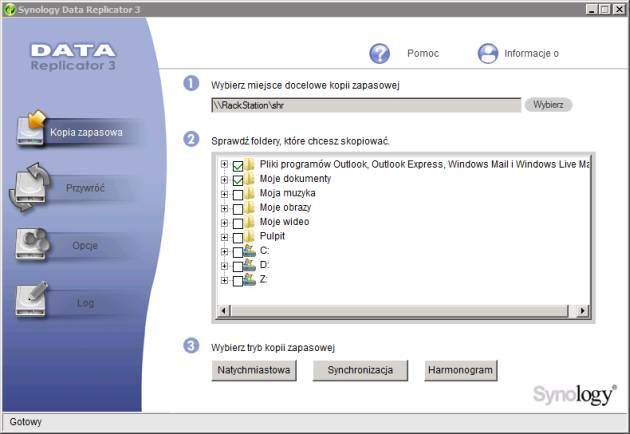Click the \\RackStation\shr destination field
Image resolution: width=630 pixels, height=434 pixels.
pyautogui.click(x=366, y=105)
